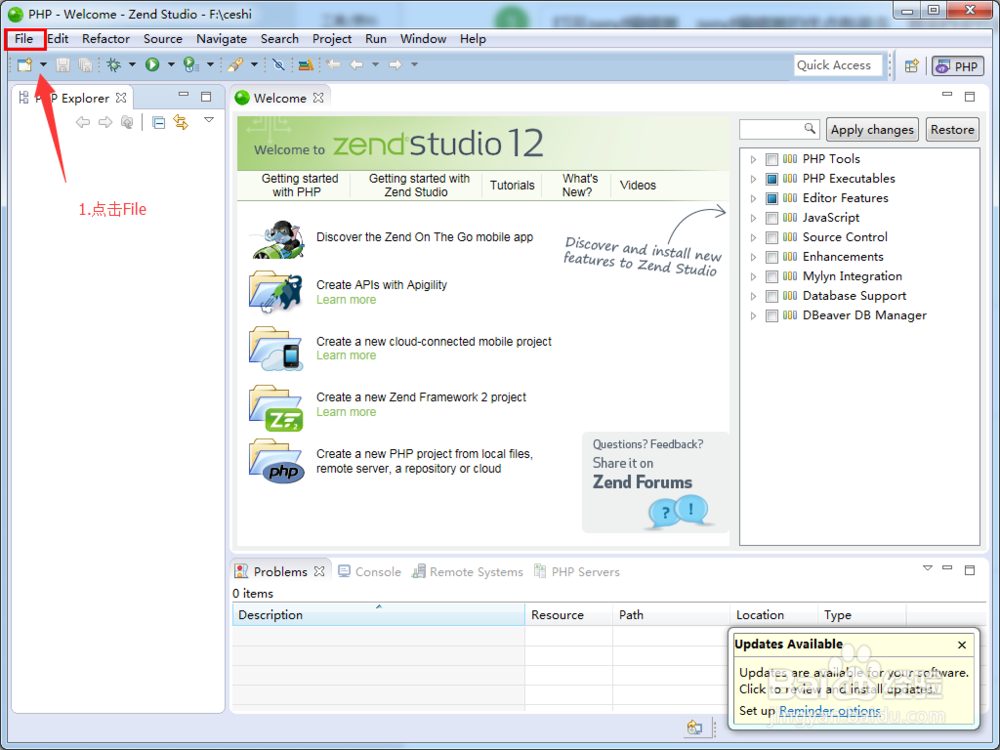Click the Save icon in toolbar
Image resolution: width=1000 pixels, height=750 pixels.
(62, 64)
